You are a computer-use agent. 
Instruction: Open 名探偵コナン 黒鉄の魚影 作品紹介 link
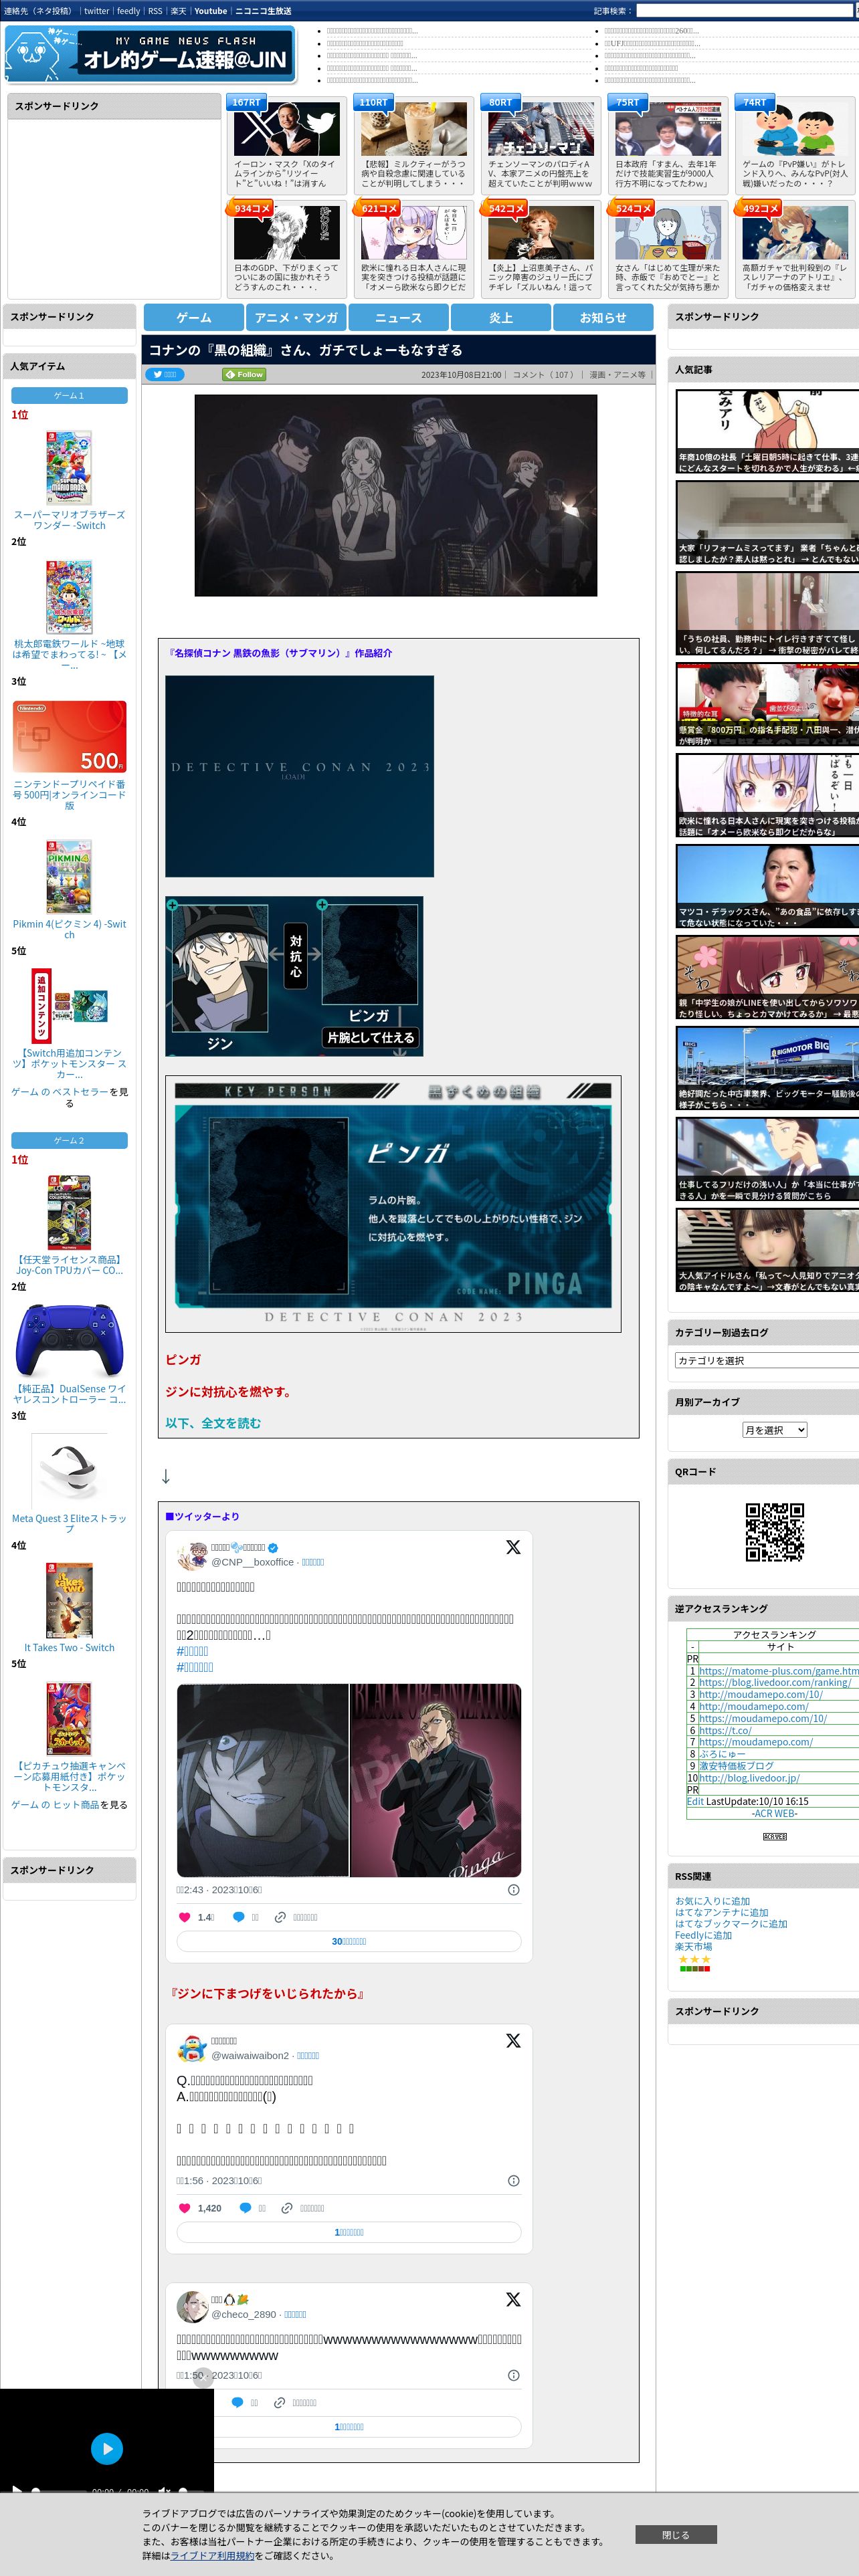(280, 653)
